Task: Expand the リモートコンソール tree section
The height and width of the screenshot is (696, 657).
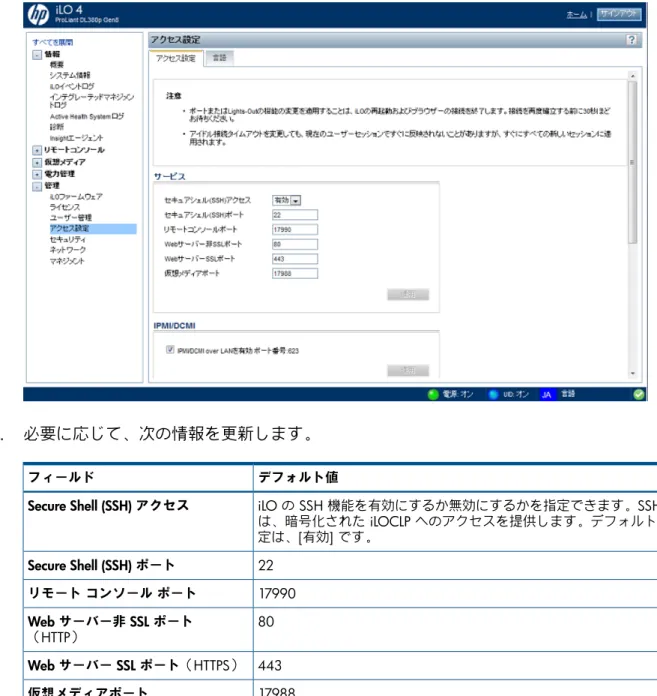Action: coord(37,150)
